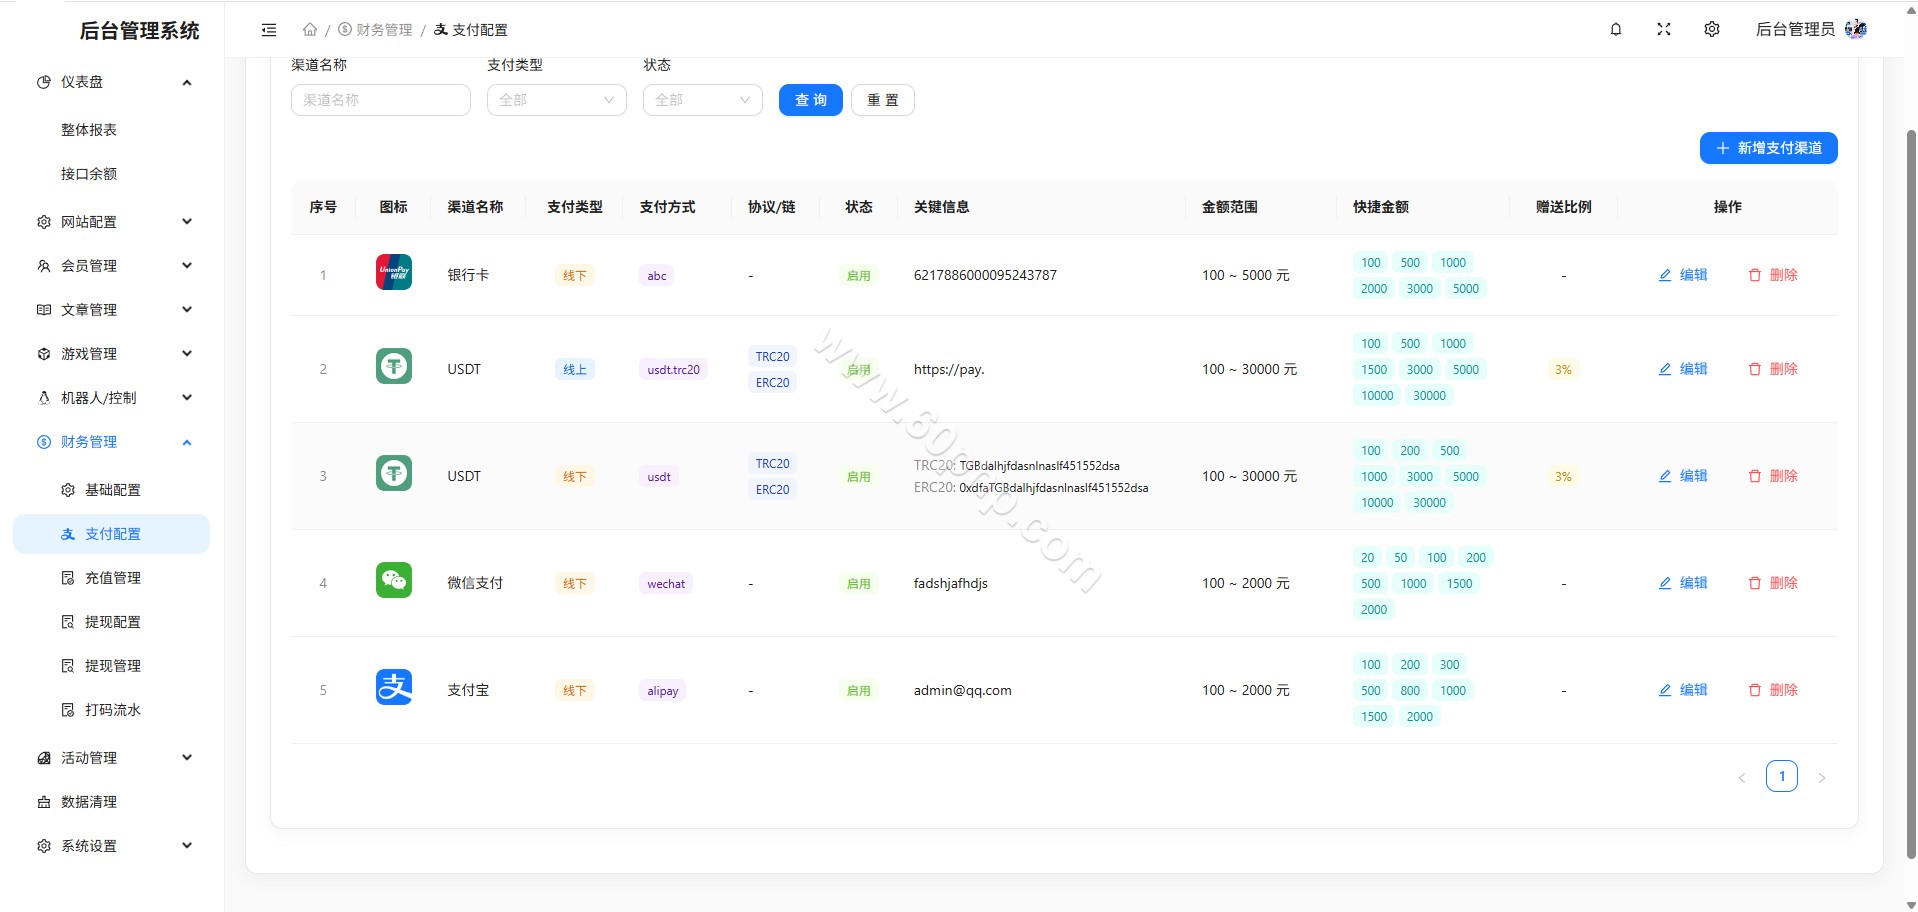Viewport: 1918px width, 912px height.
Task: Click the 财务管理 coin icon in sidebar
Action: pos(44,442)
